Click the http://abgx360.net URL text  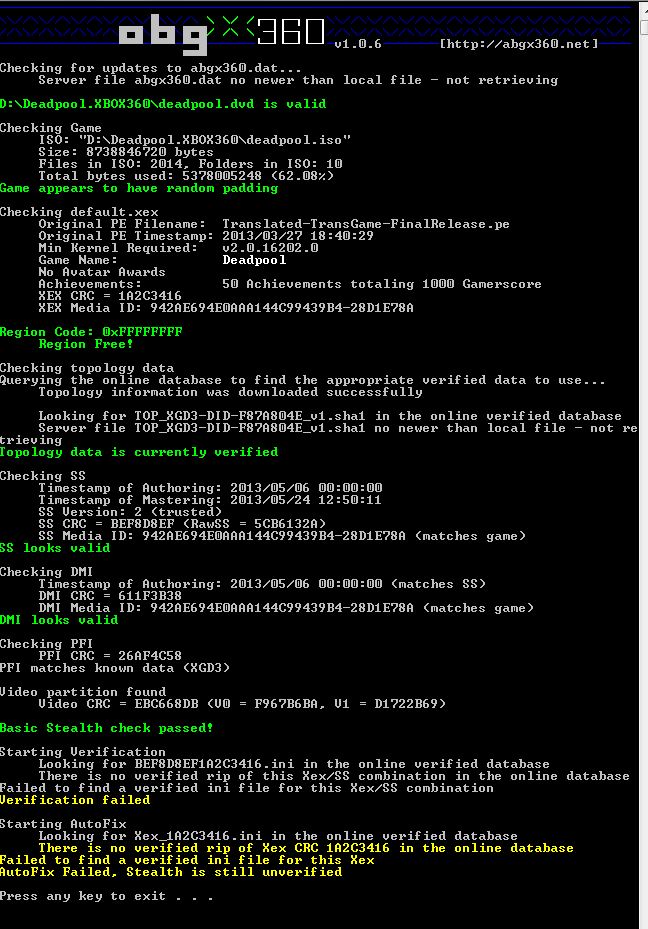518,44
